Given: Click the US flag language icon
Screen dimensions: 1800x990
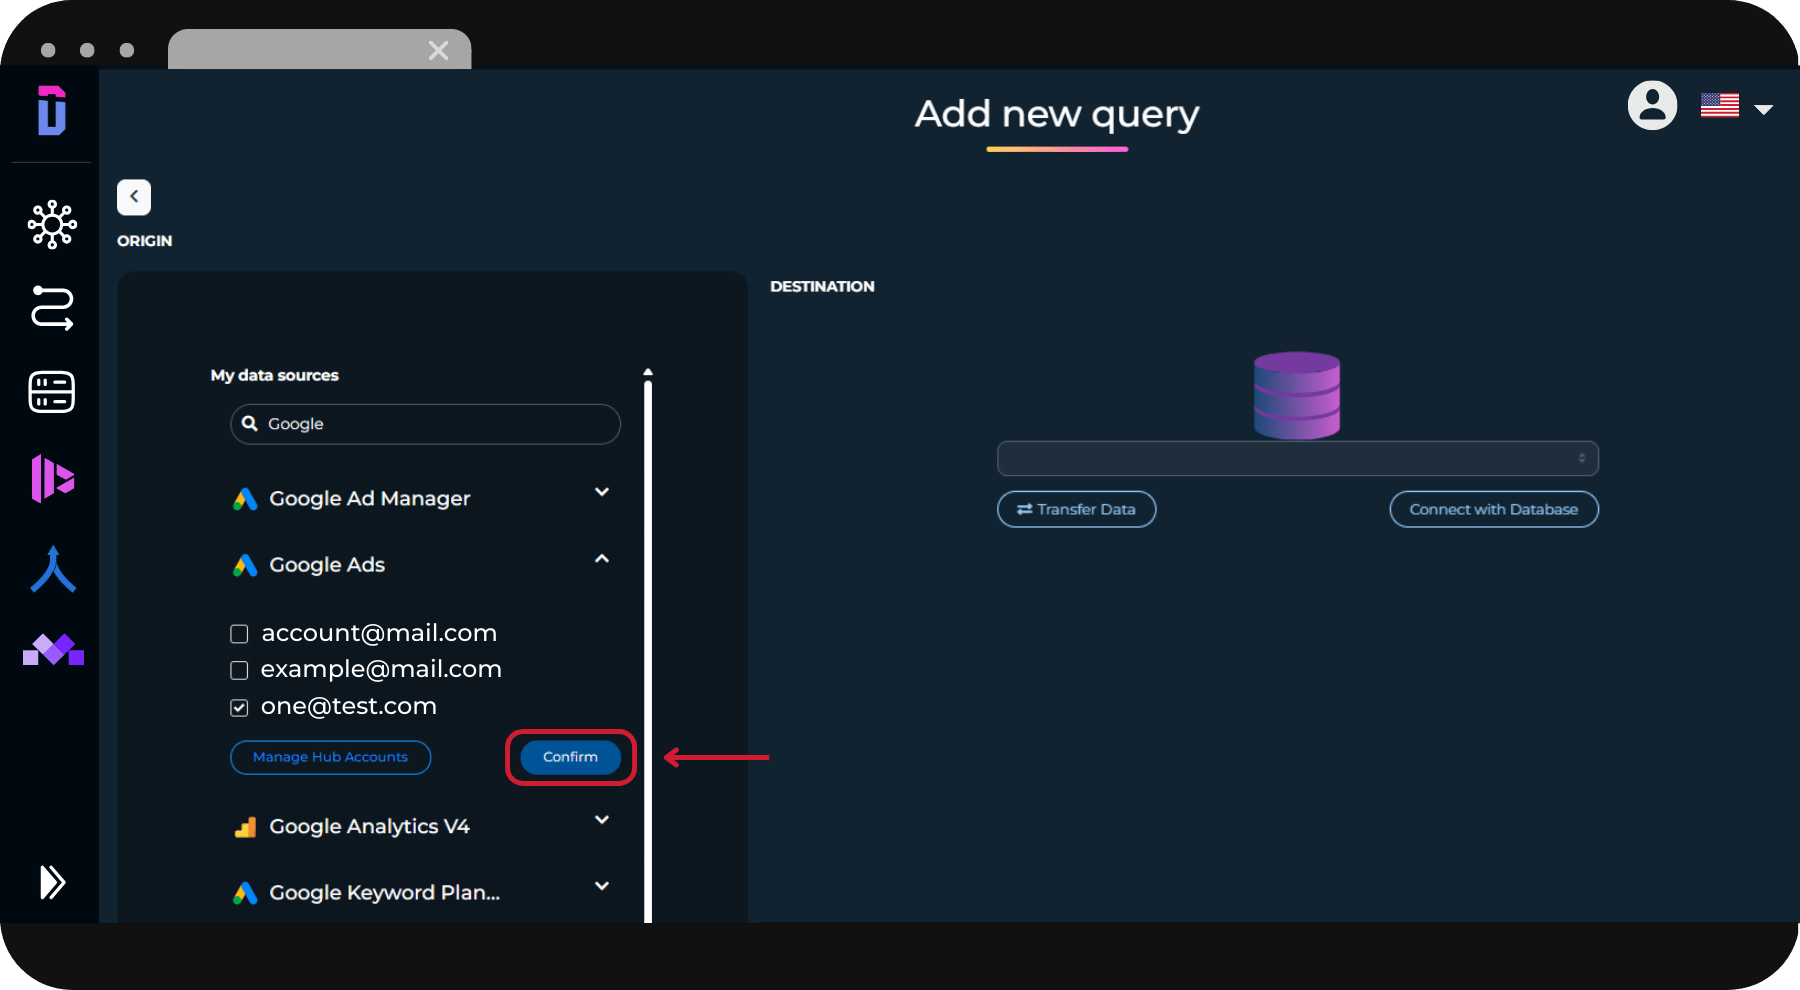Looking at the screenshot, I should coord(1719,105).
